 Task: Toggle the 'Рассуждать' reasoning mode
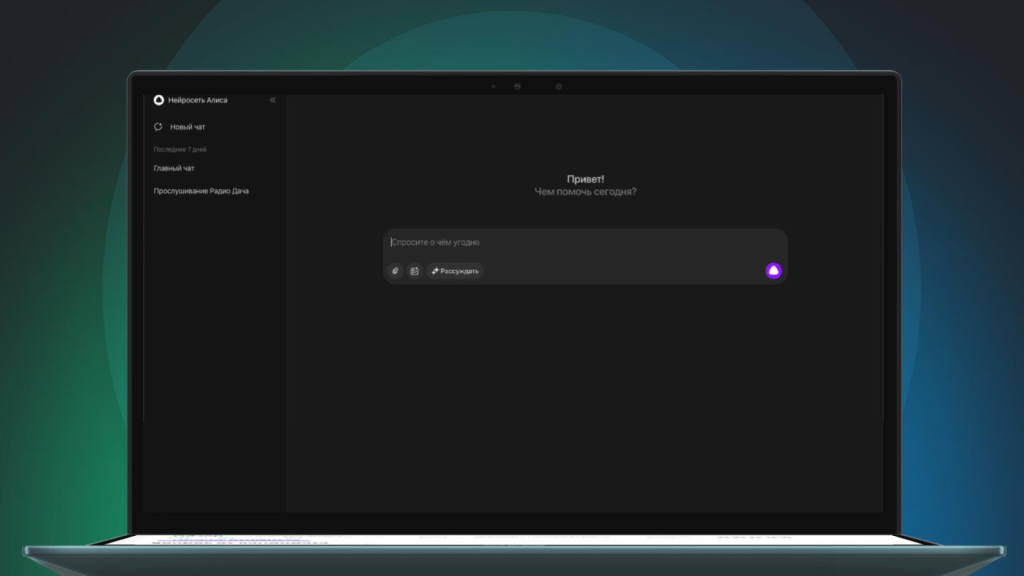click(x=455, y=271)
